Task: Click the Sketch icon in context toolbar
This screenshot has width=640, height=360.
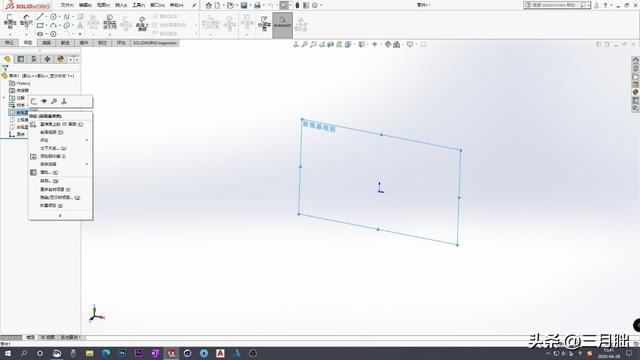Action: (x=34, y=101)
